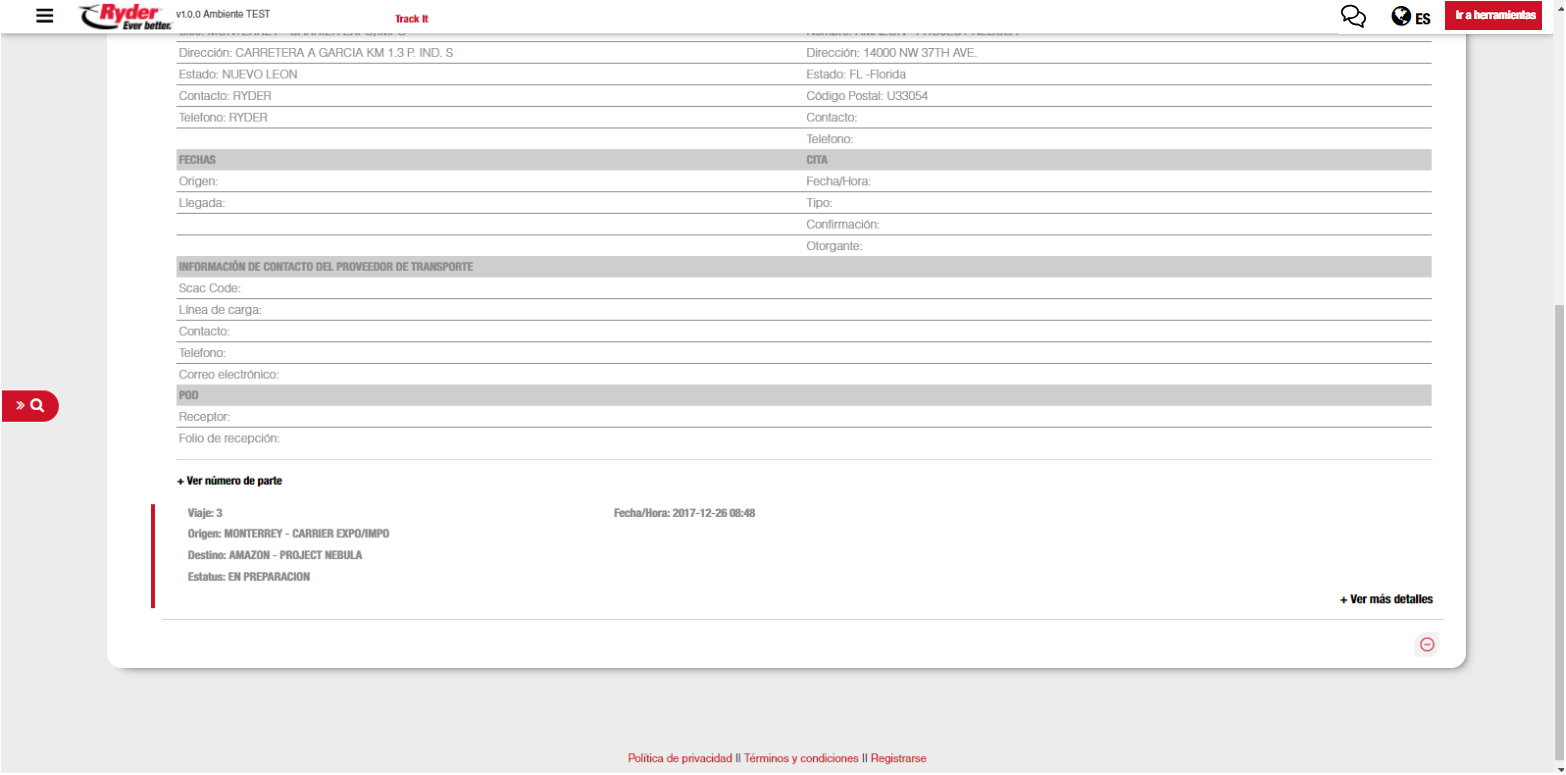Screen dimensions: 1566x775
Task: Click the Ir a herramientas button
Action: pyautogui.click(x=1495, y=16)
